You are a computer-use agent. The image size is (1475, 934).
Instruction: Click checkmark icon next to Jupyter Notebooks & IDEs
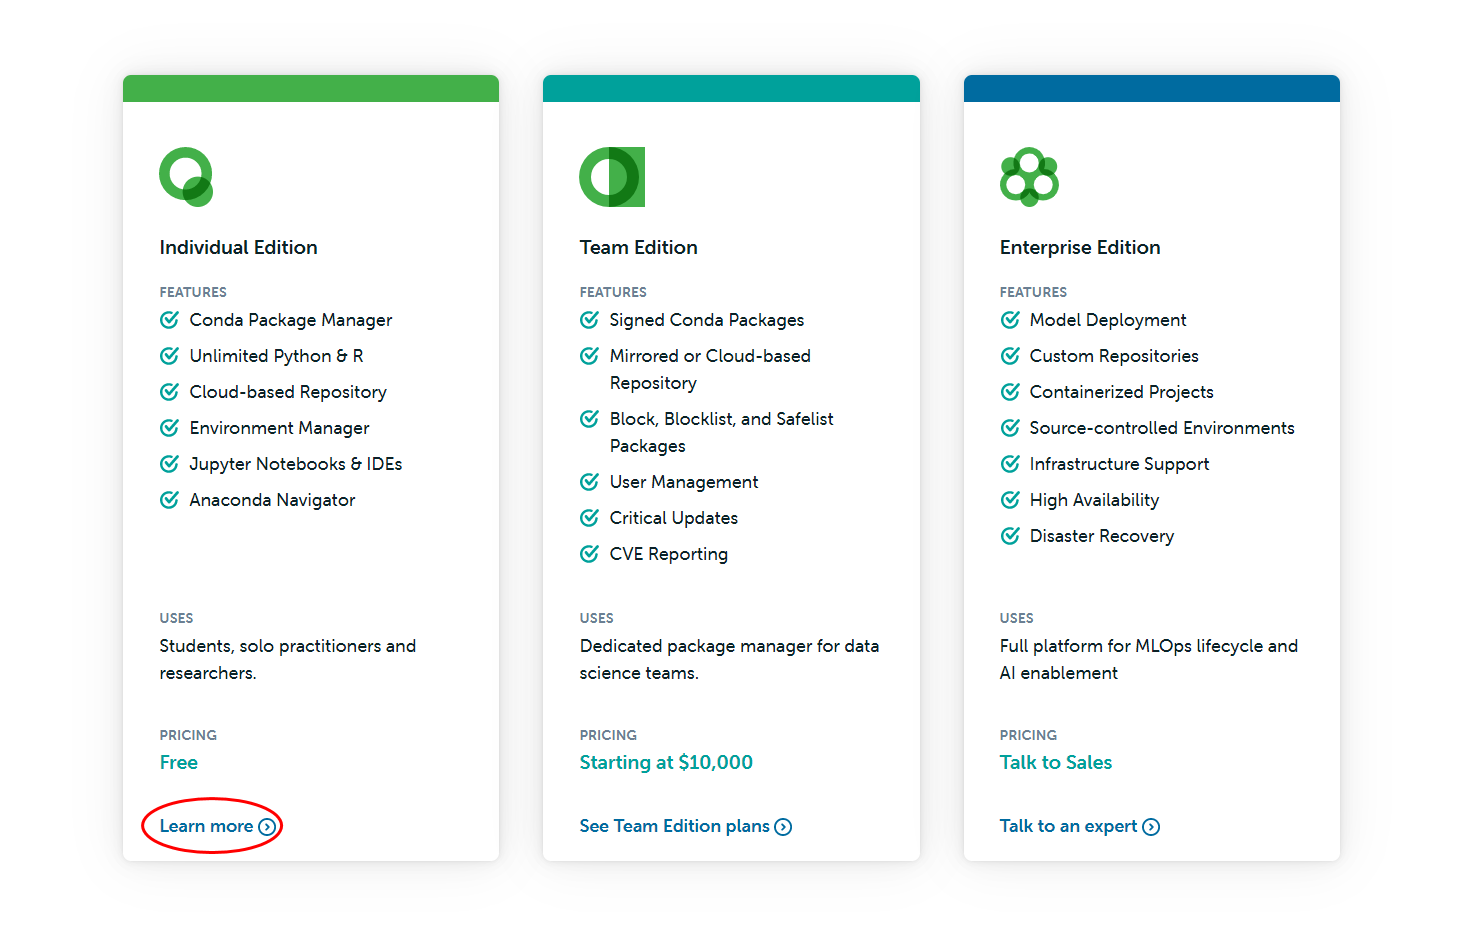click(x=170, y=464)
